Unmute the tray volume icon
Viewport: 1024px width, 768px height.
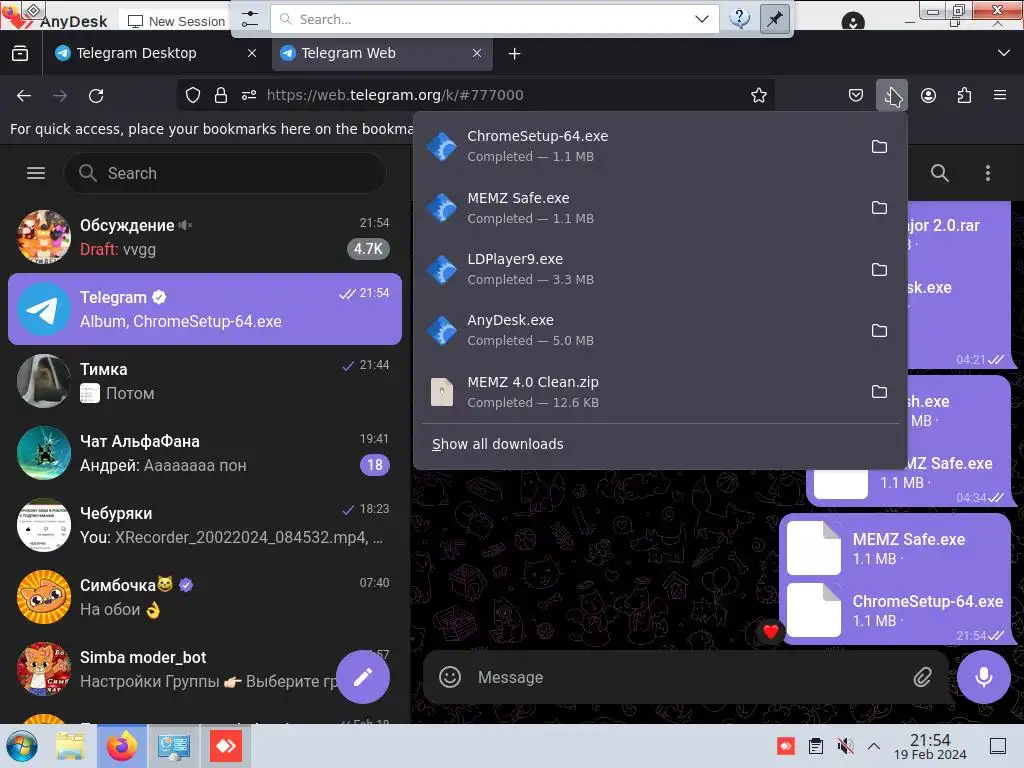tap(845, 746)
